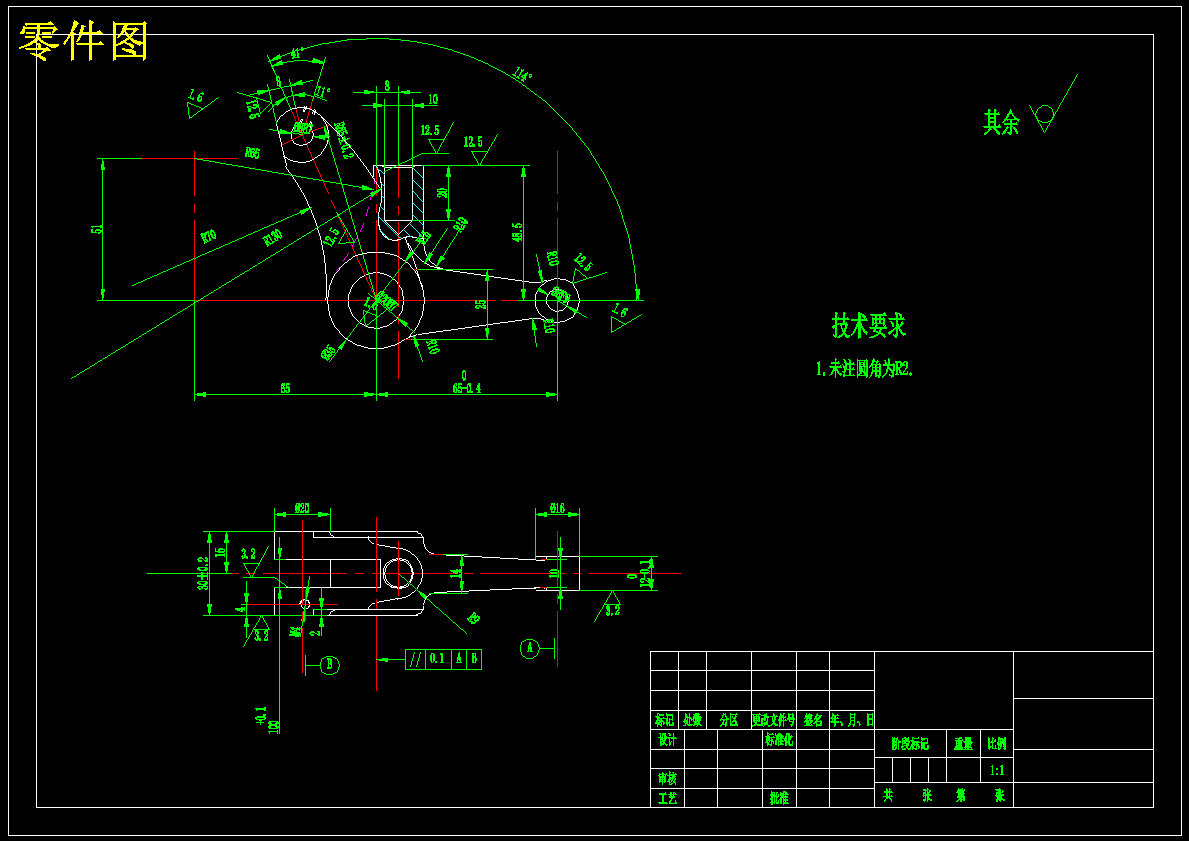The image size is (1189, 841).
Task: Select the Φ35 diameter dimension text
Action: 329,353
